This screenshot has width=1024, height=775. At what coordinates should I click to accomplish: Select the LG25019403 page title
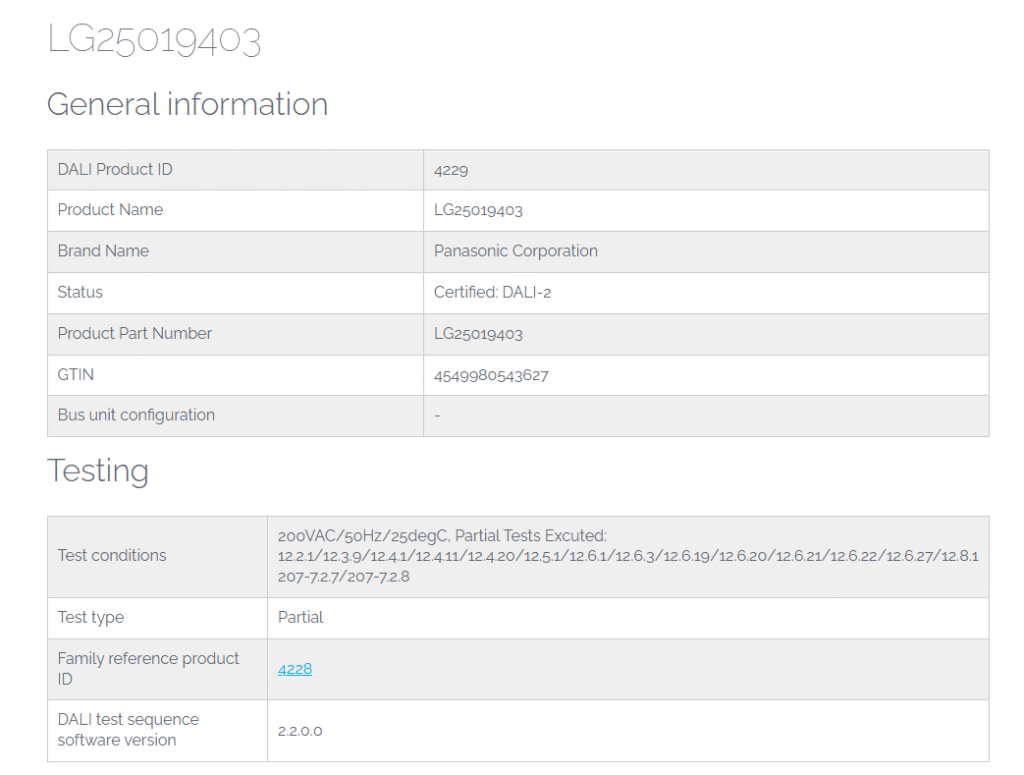154,40
